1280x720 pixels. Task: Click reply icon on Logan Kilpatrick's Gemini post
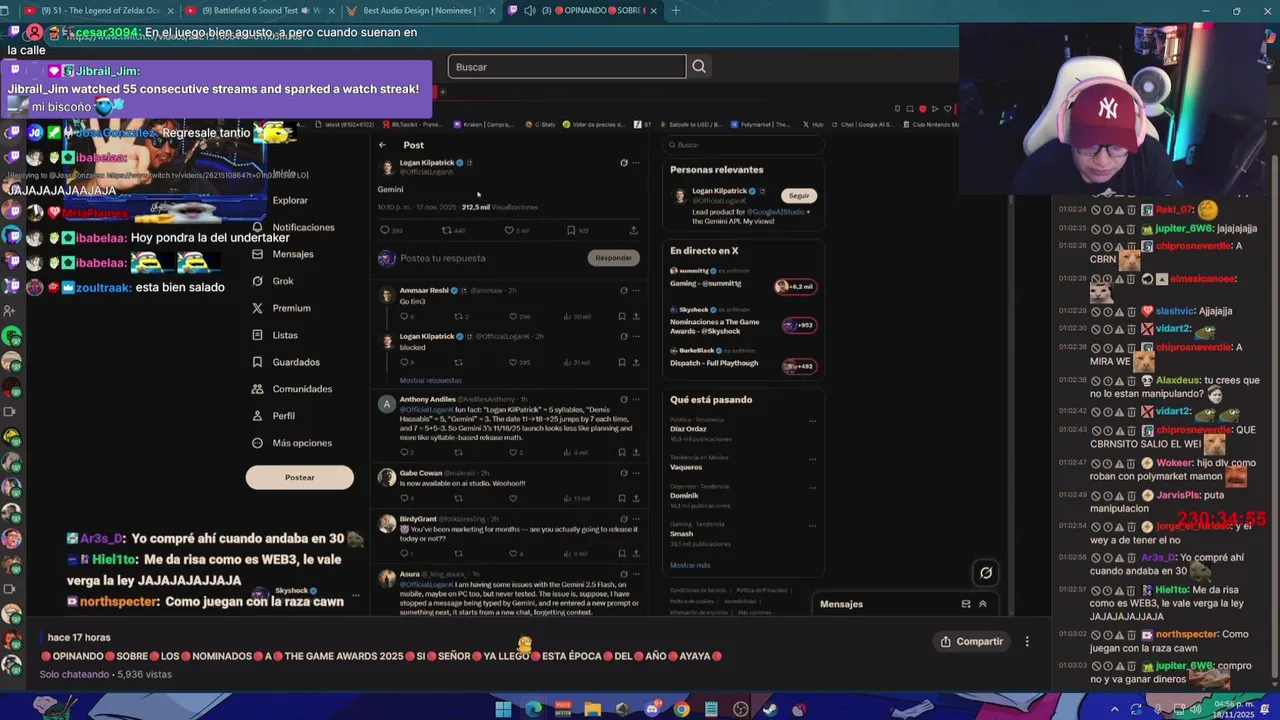(x=384, y=230)
